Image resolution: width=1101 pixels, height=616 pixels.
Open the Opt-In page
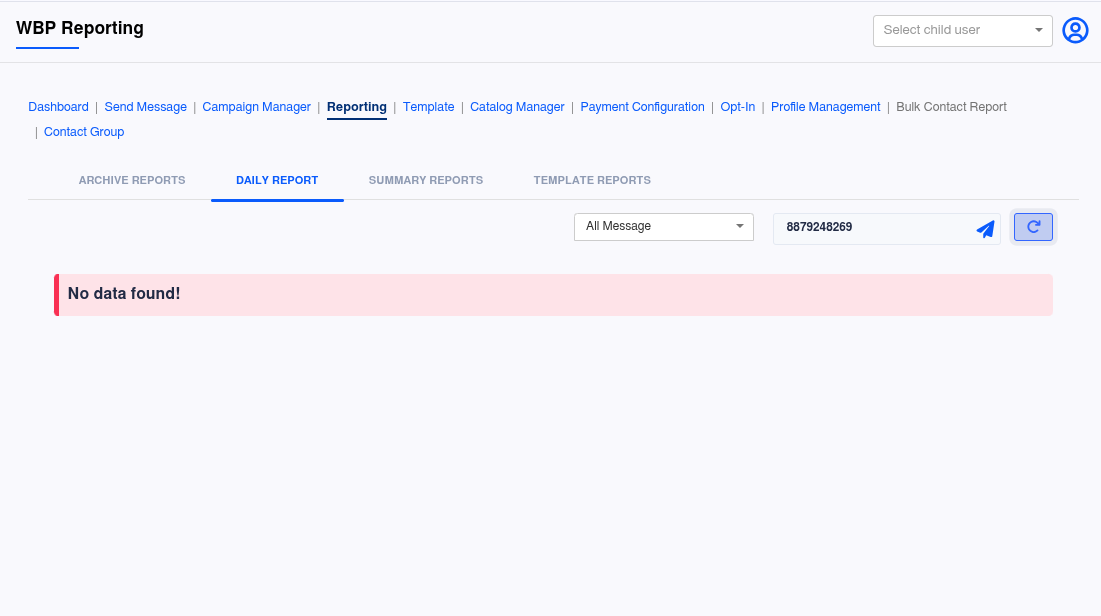[x=737, y=107]
